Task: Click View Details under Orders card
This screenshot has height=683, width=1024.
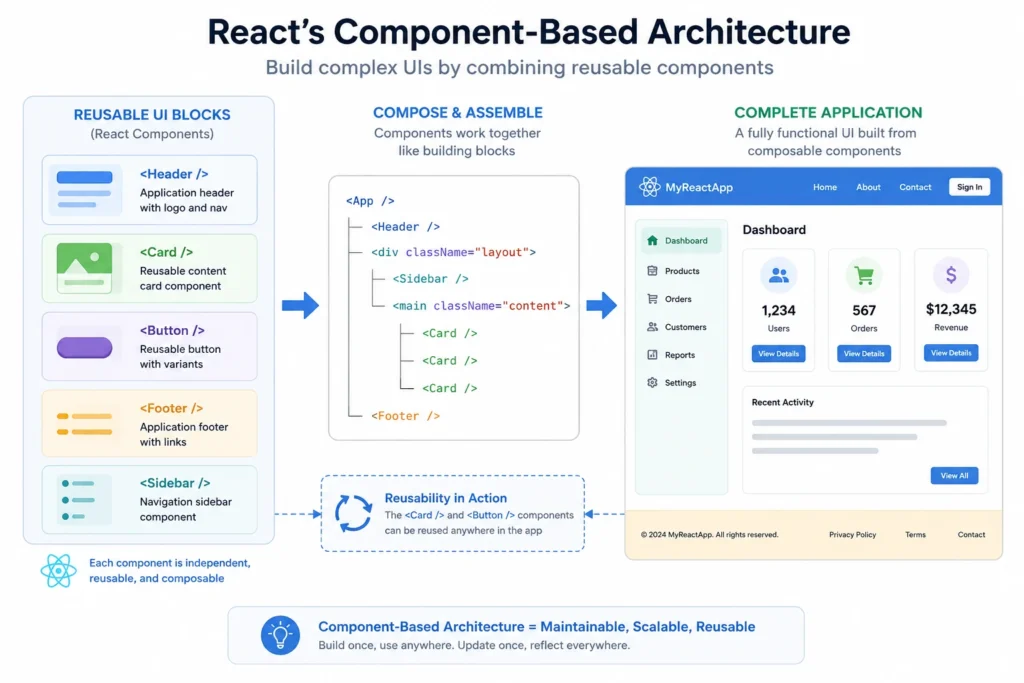Action: click(864, 353)
